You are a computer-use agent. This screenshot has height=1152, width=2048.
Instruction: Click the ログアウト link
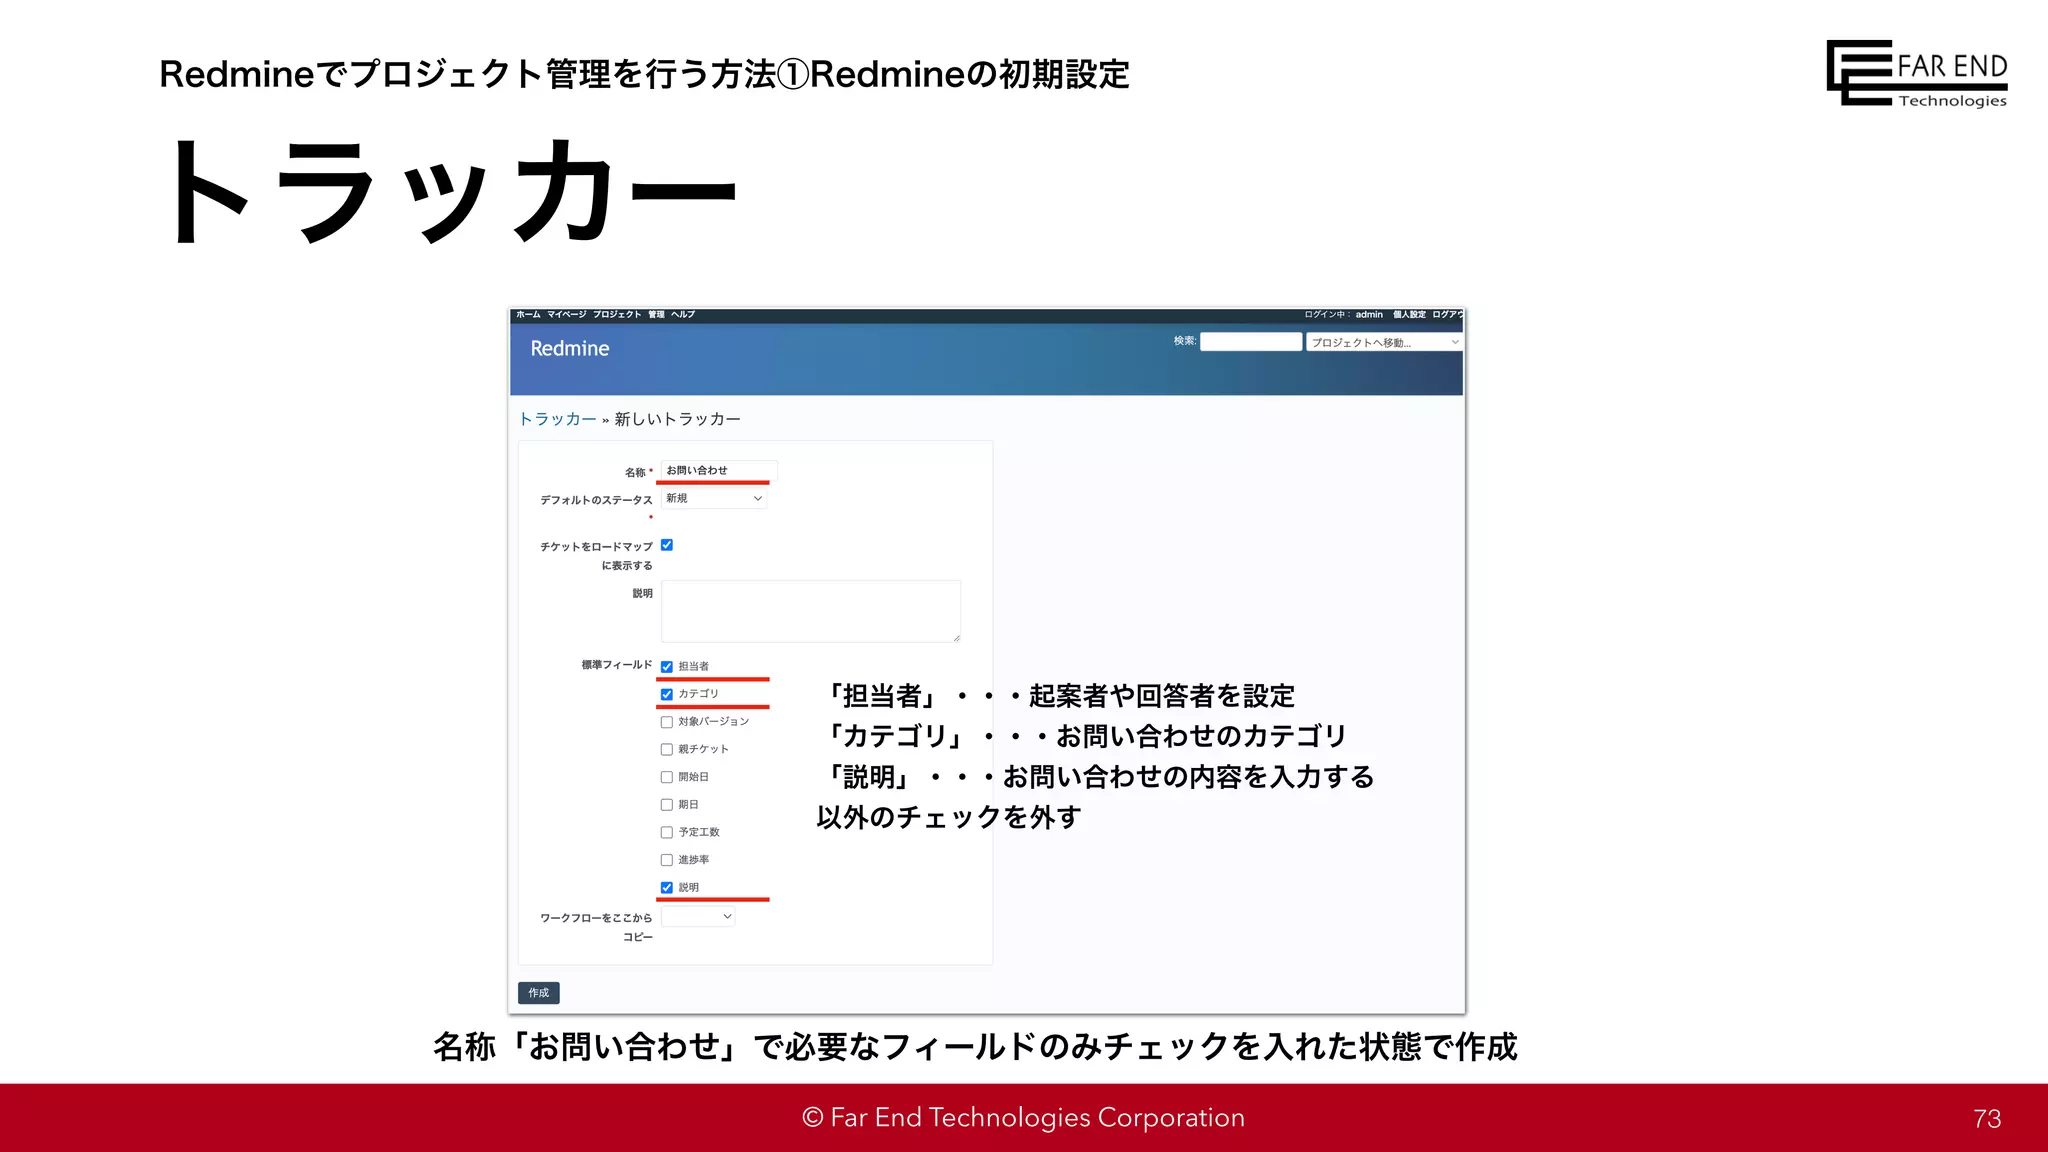[x=1448, y=315]
